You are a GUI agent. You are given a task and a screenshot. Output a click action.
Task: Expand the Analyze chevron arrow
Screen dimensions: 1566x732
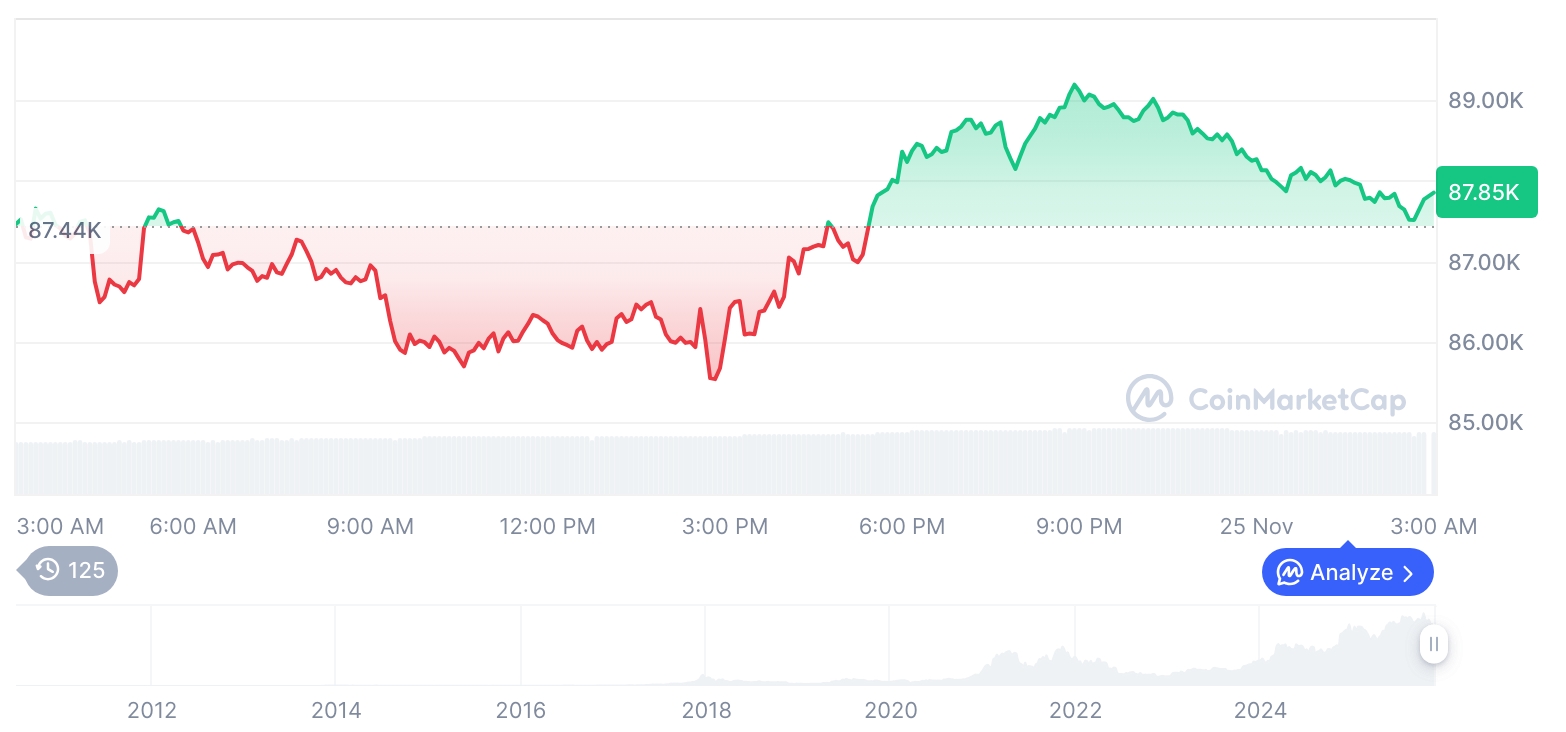1408,573
